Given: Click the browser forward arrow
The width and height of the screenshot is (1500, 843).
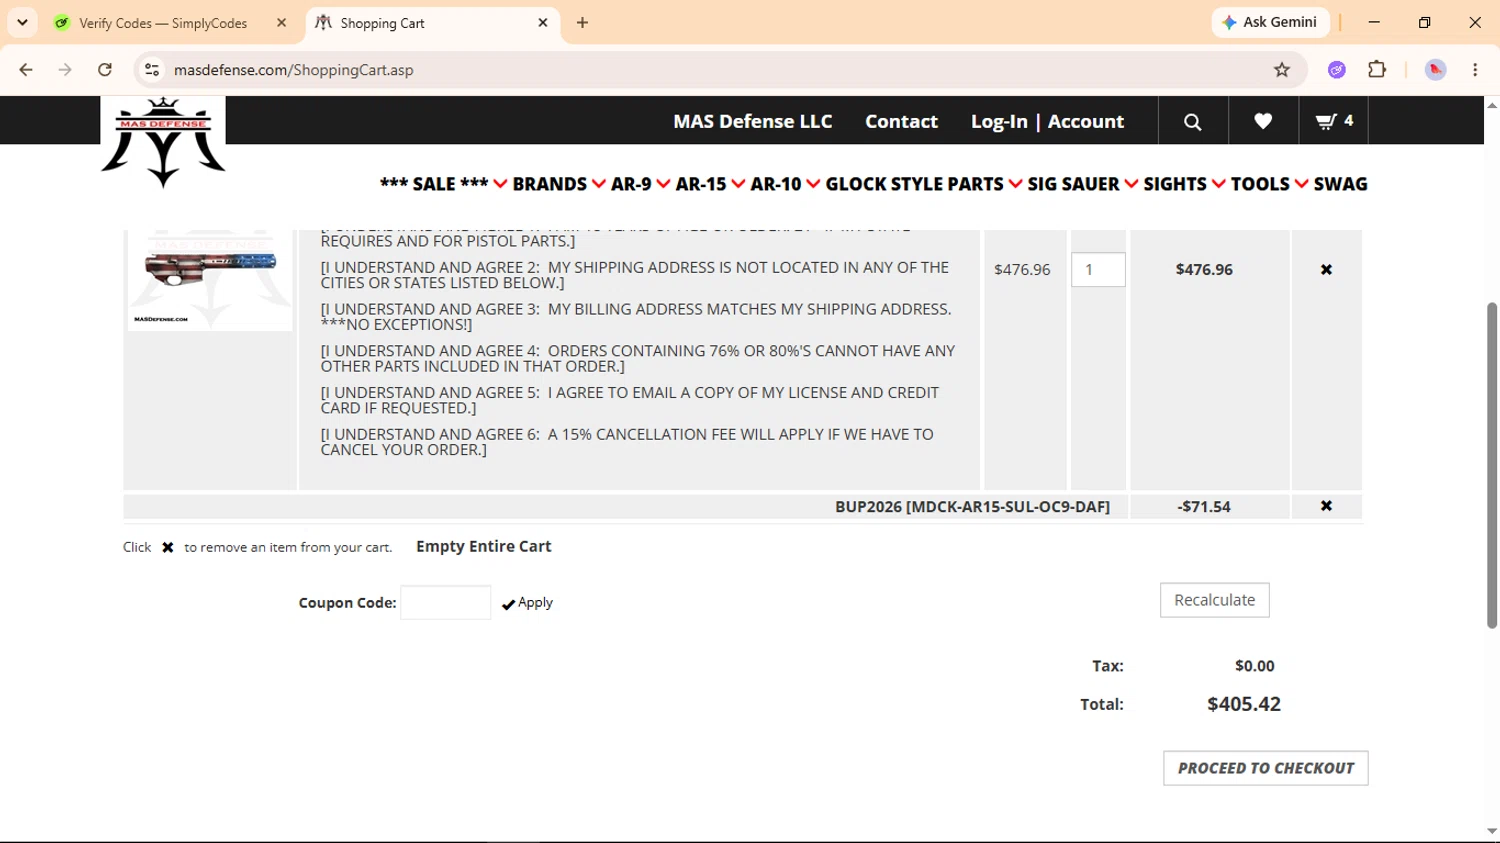Looking at the screenshot, I should click(65, 70).
